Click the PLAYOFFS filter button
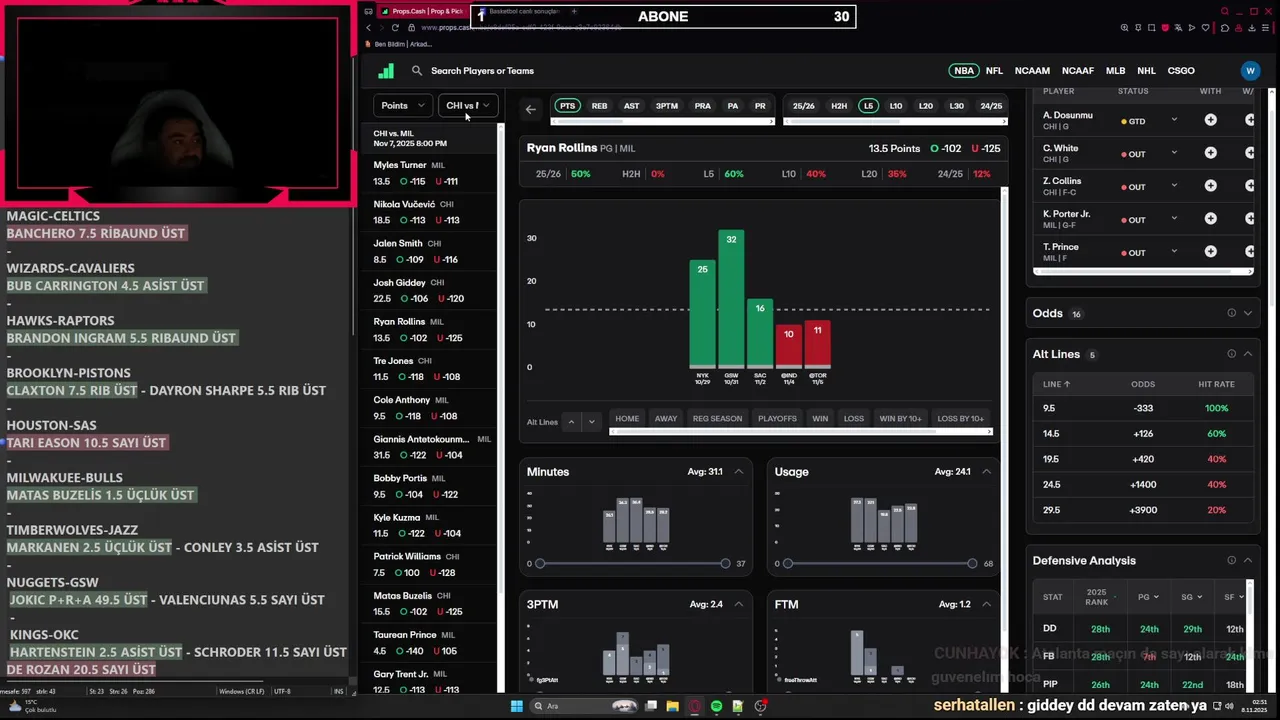Screen dimensions: 1280x720 (777, 419)
